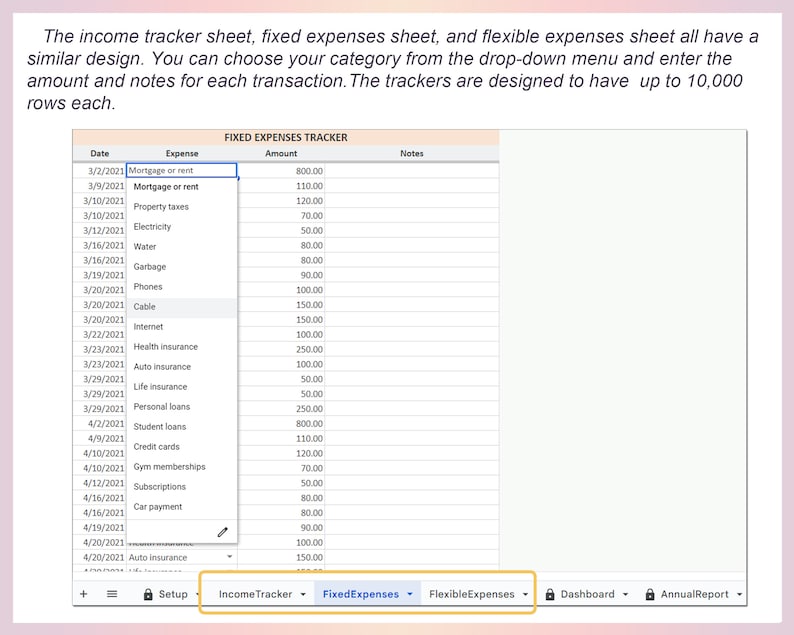Open the all sheets list icon

[112, 593]
